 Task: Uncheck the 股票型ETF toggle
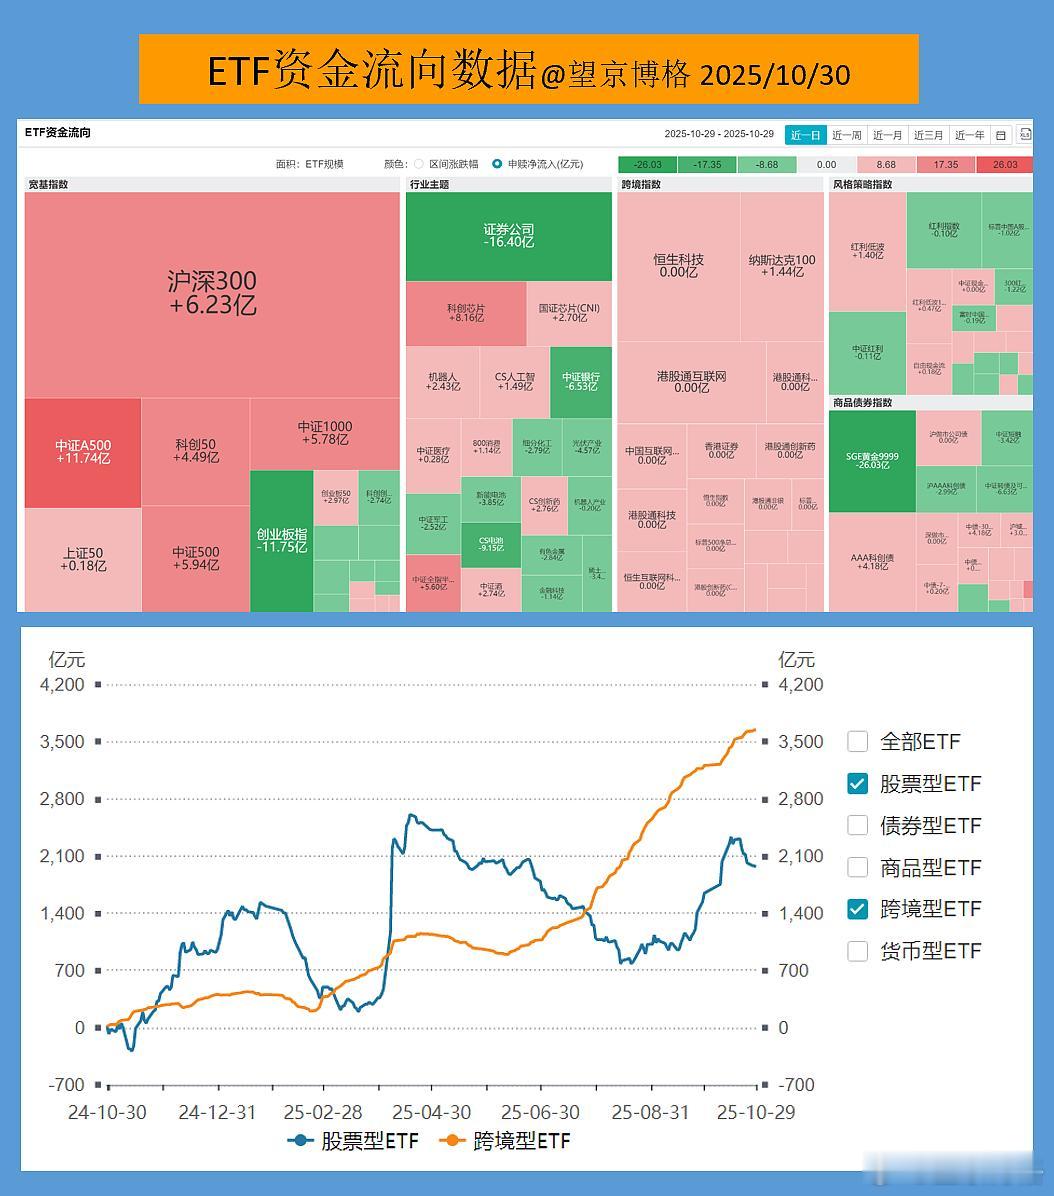(x=857, y=784)
